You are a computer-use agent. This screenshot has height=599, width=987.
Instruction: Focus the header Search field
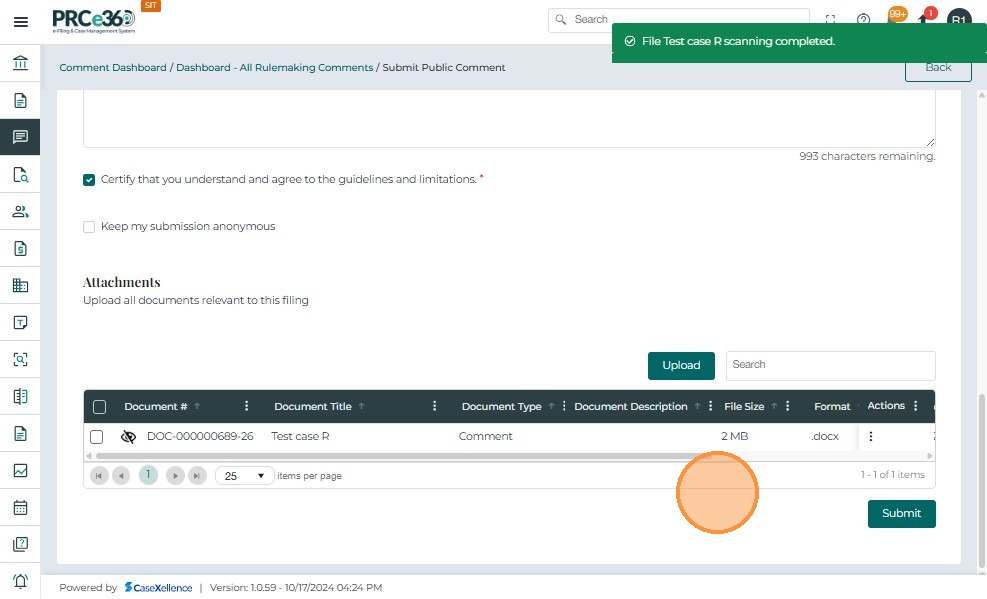tap(679, 20)
